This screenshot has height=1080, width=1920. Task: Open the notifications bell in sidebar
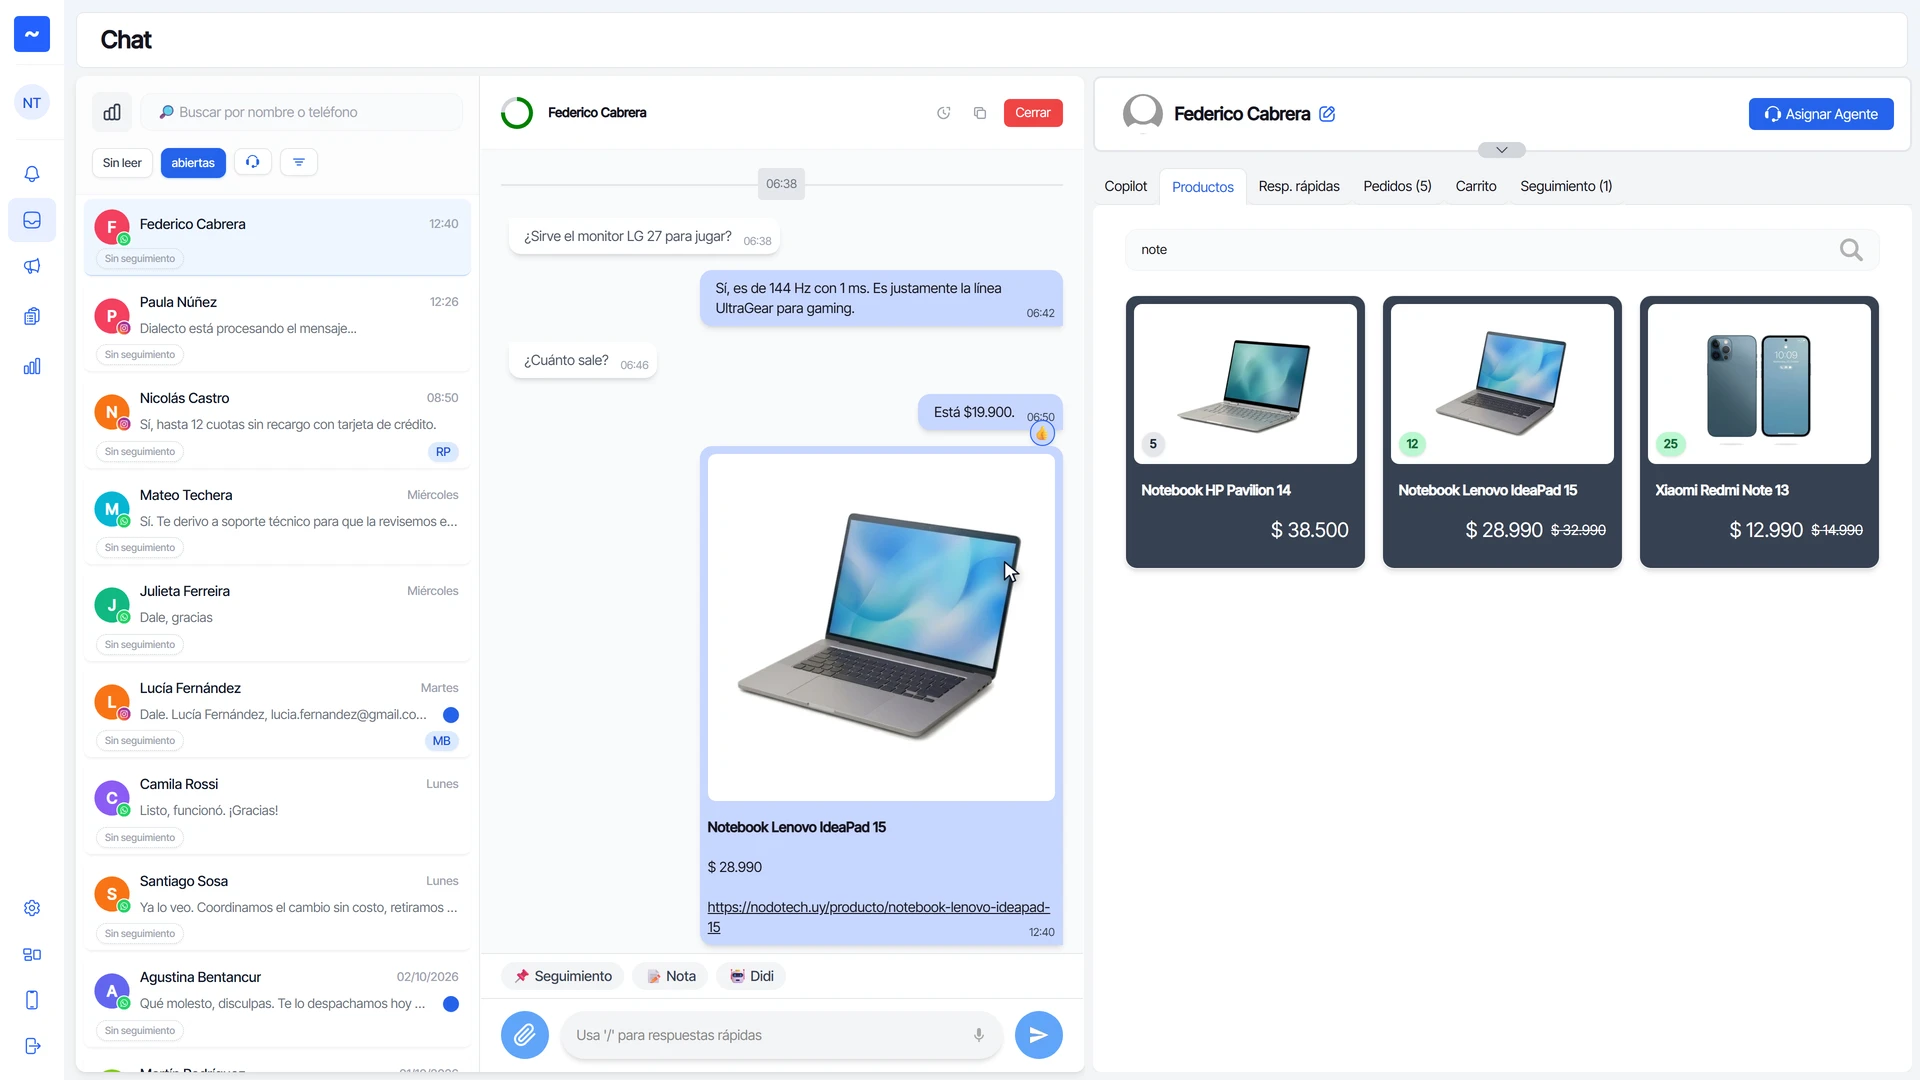32,174
